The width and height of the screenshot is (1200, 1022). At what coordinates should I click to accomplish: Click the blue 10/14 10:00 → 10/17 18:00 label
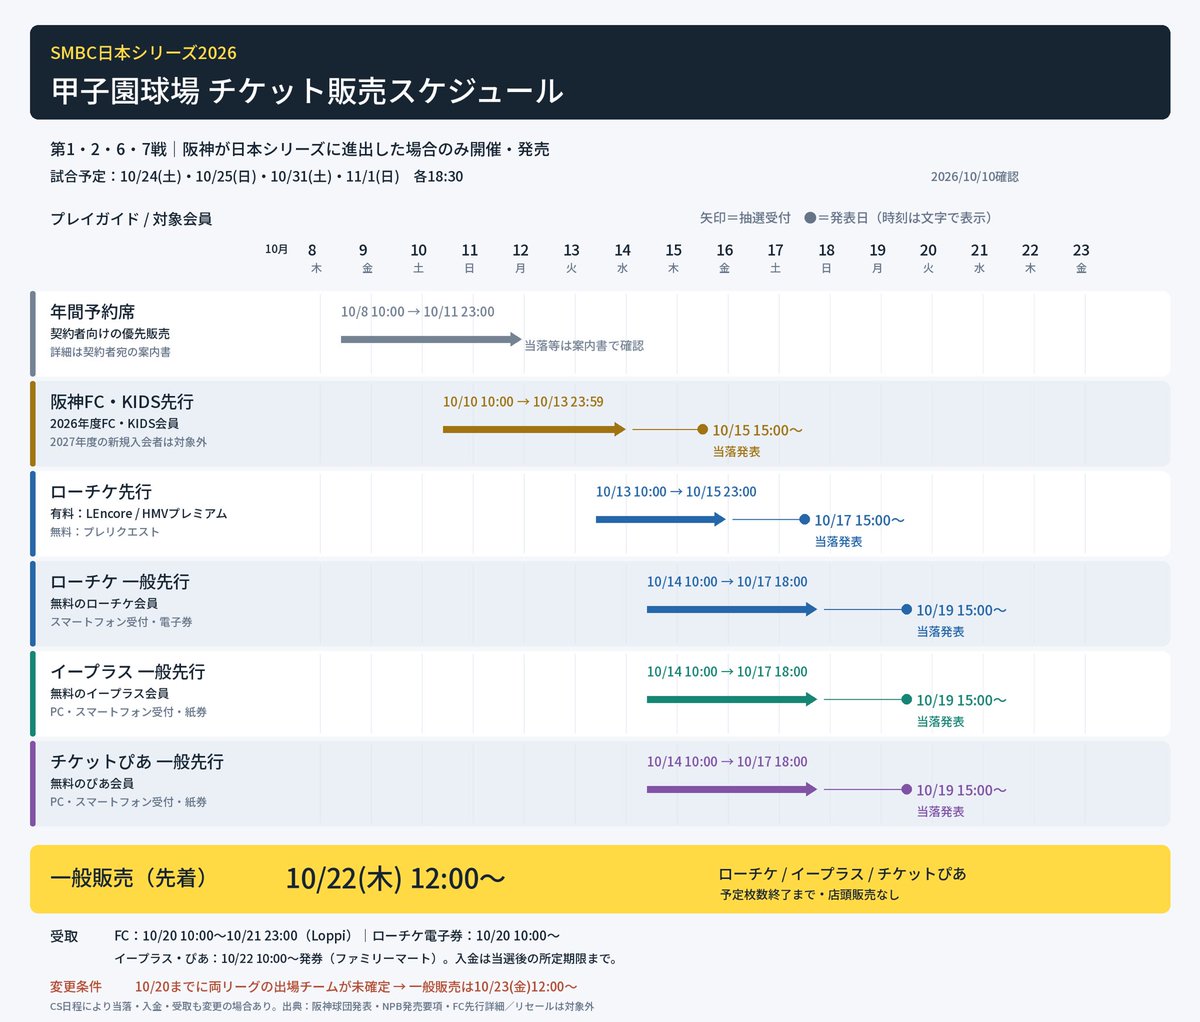point(727,581)
